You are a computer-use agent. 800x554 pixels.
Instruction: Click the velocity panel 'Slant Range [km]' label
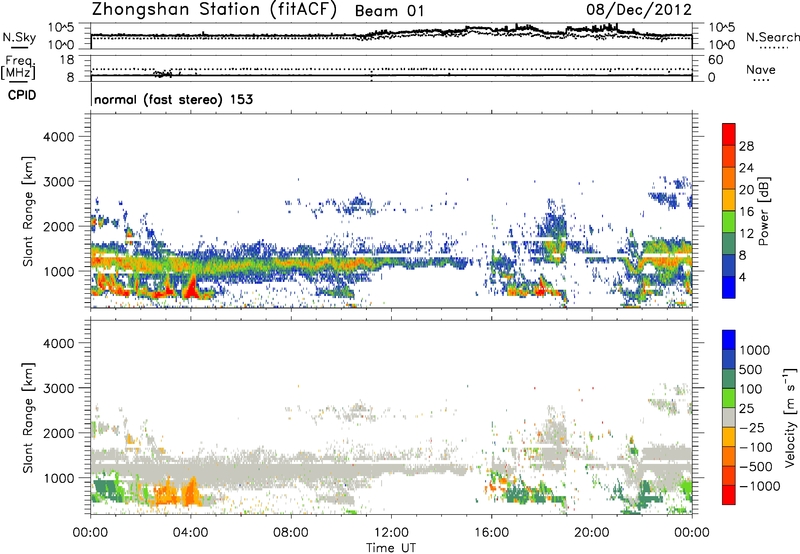[28, 418]
